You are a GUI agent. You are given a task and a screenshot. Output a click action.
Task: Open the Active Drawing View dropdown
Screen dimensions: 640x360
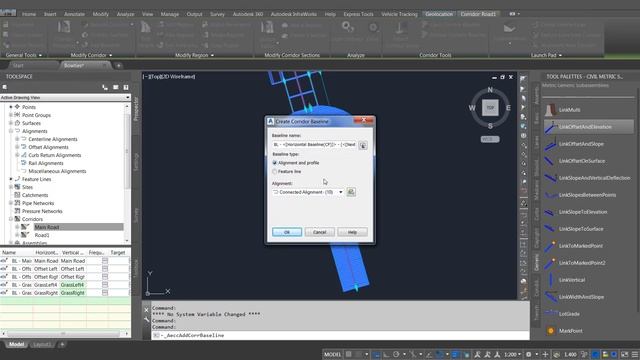click(65, 98)
